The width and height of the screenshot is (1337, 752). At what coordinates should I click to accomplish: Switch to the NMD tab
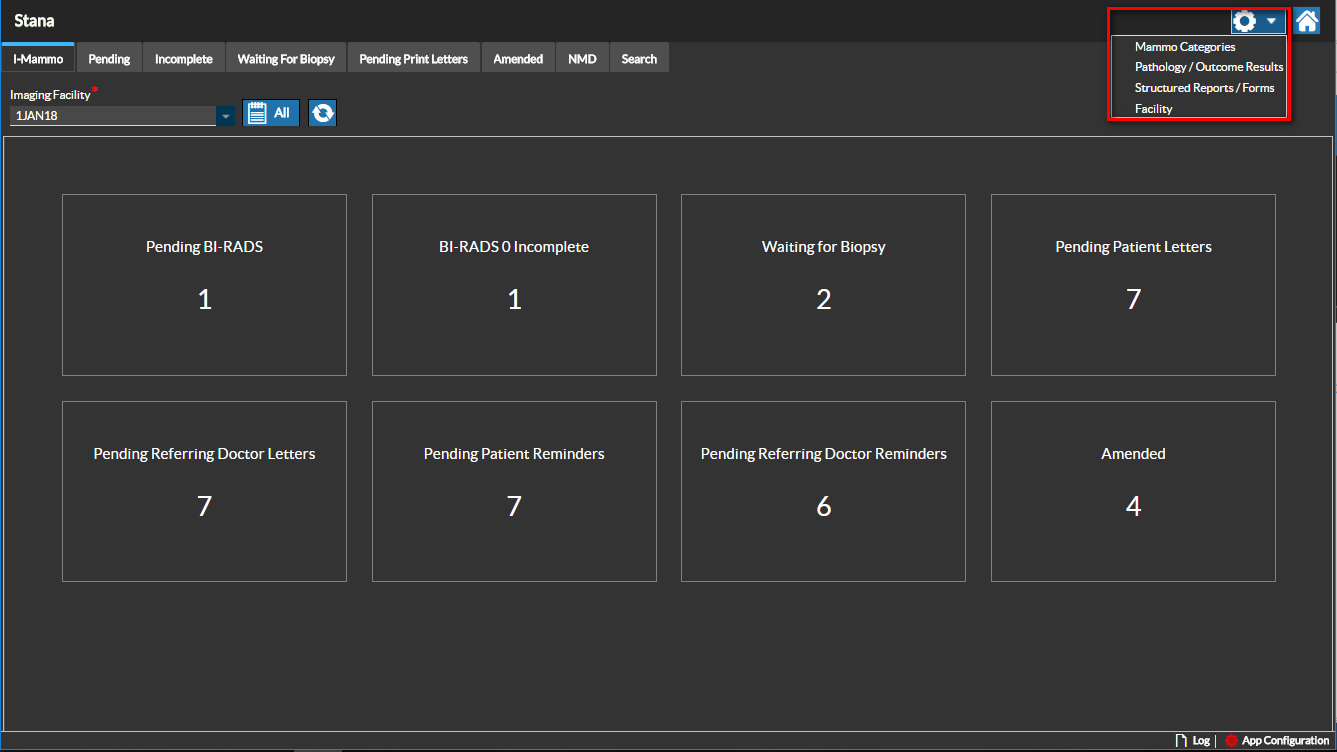pos(582,59)
